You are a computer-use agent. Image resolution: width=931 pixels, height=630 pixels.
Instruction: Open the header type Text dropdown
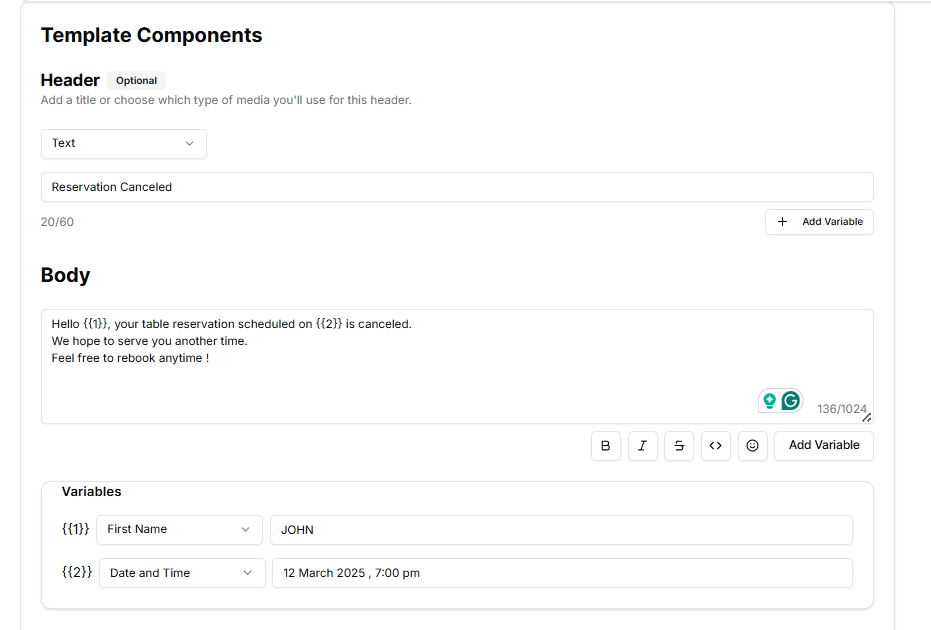pos(123,144)
